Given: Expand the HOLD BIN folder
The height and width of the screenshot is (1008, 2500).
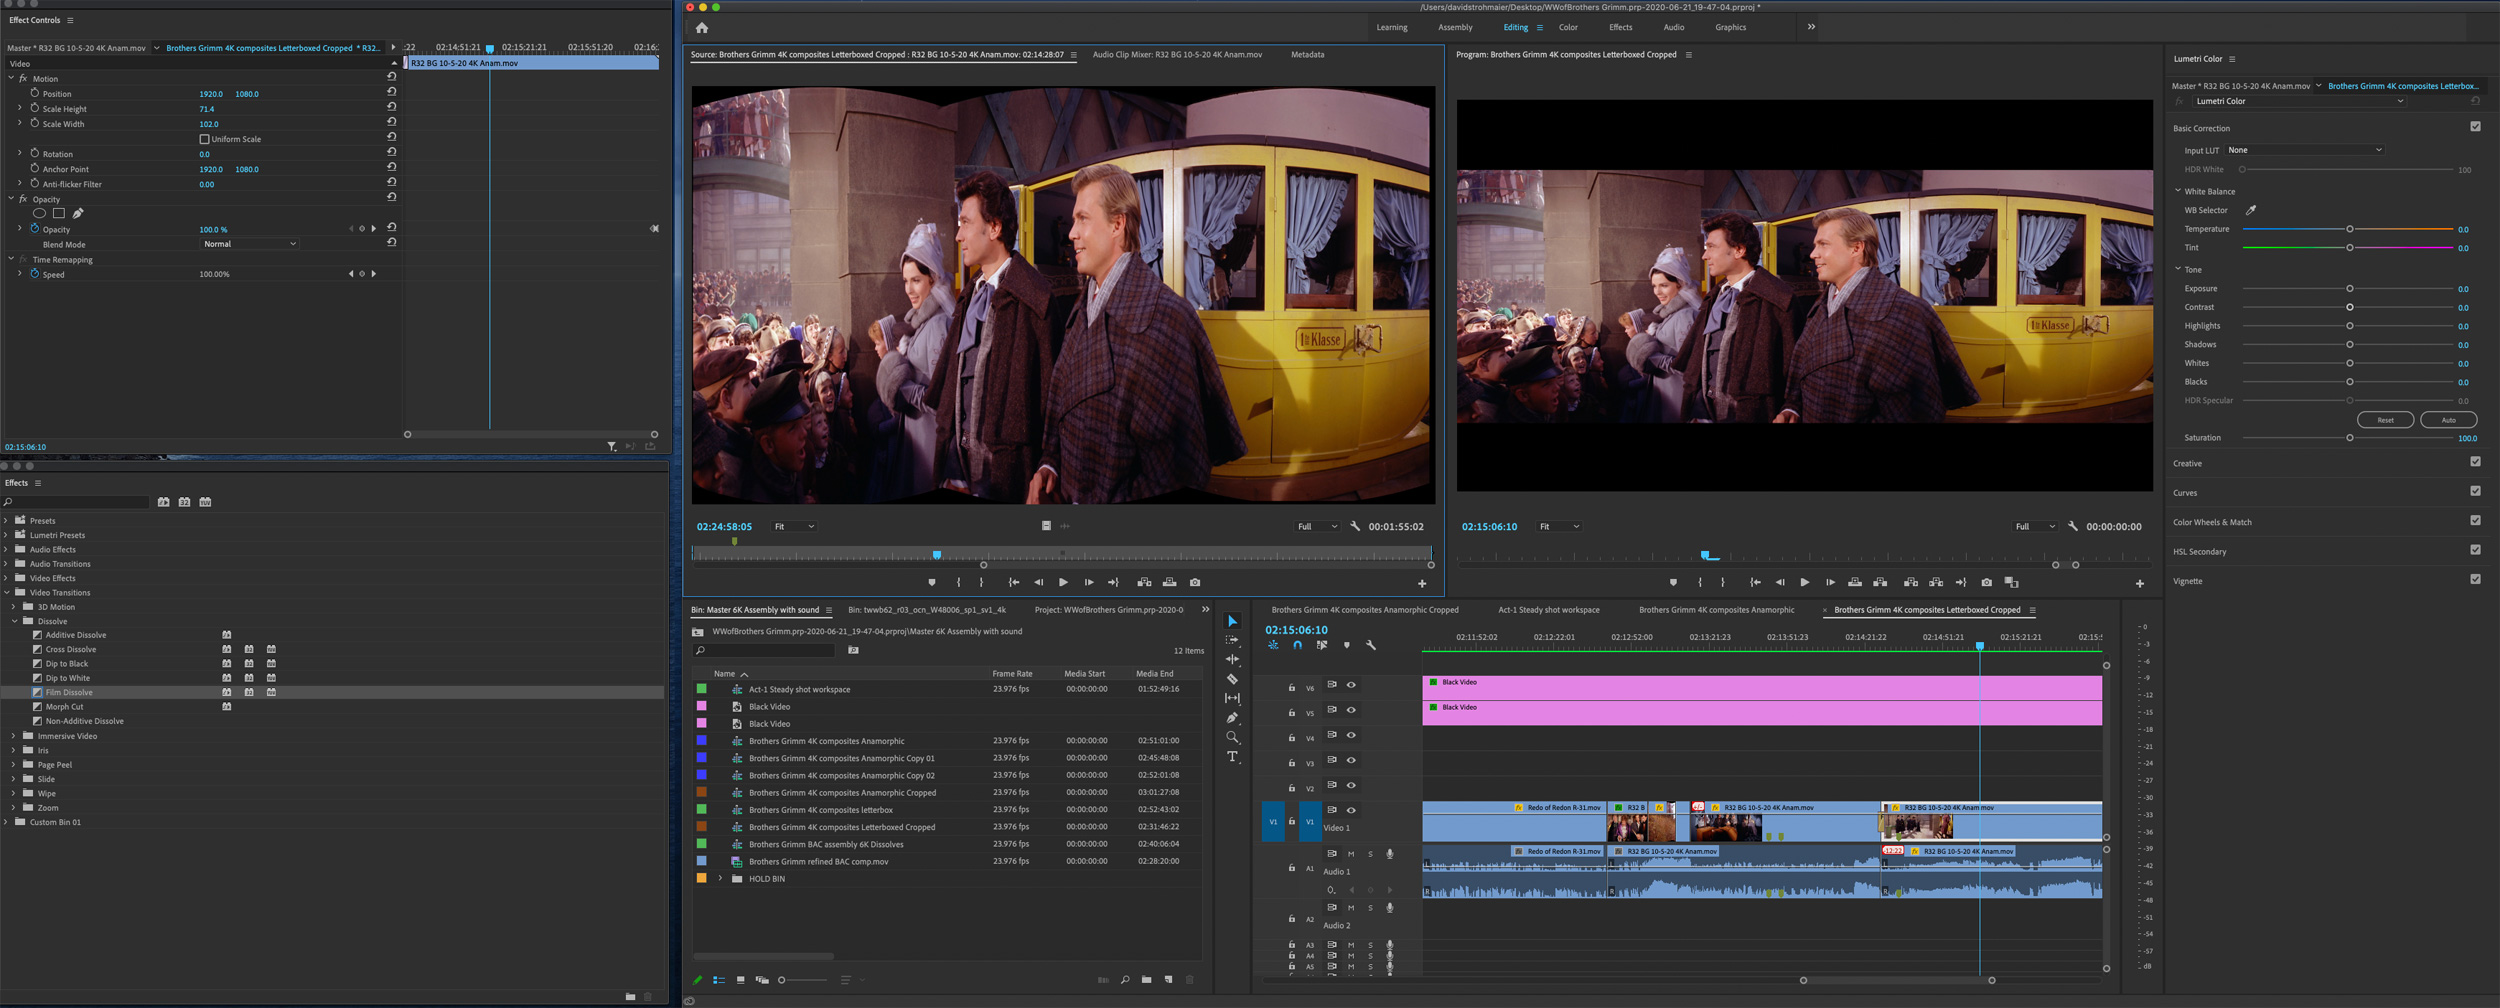Looking at the screenshot, I should click(x=720, y=878).
